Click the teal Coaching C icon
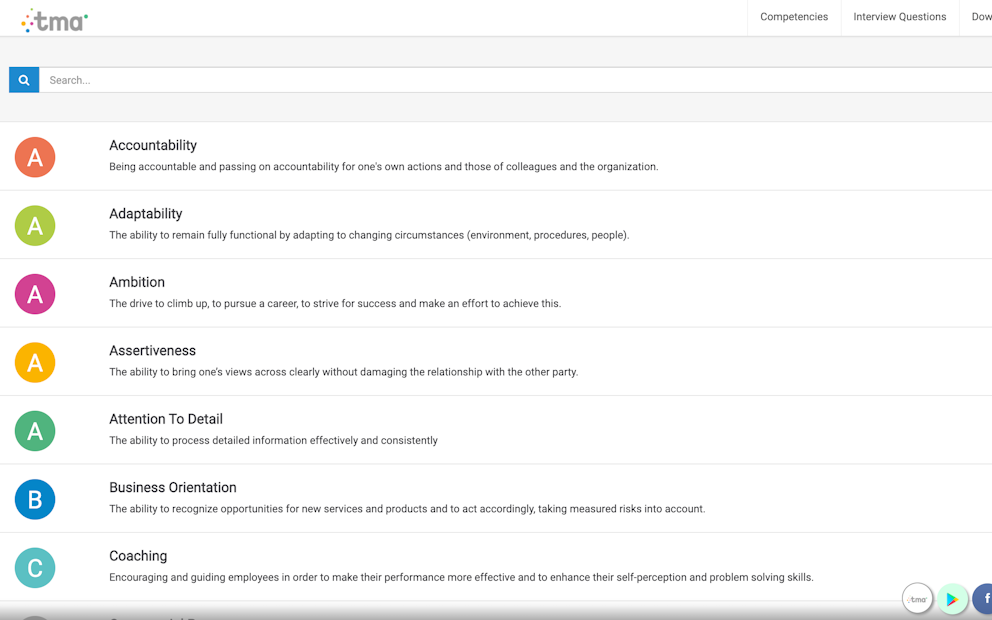Image resolution: width=992 pixels, height=620 pixels. tap(35, 568)
